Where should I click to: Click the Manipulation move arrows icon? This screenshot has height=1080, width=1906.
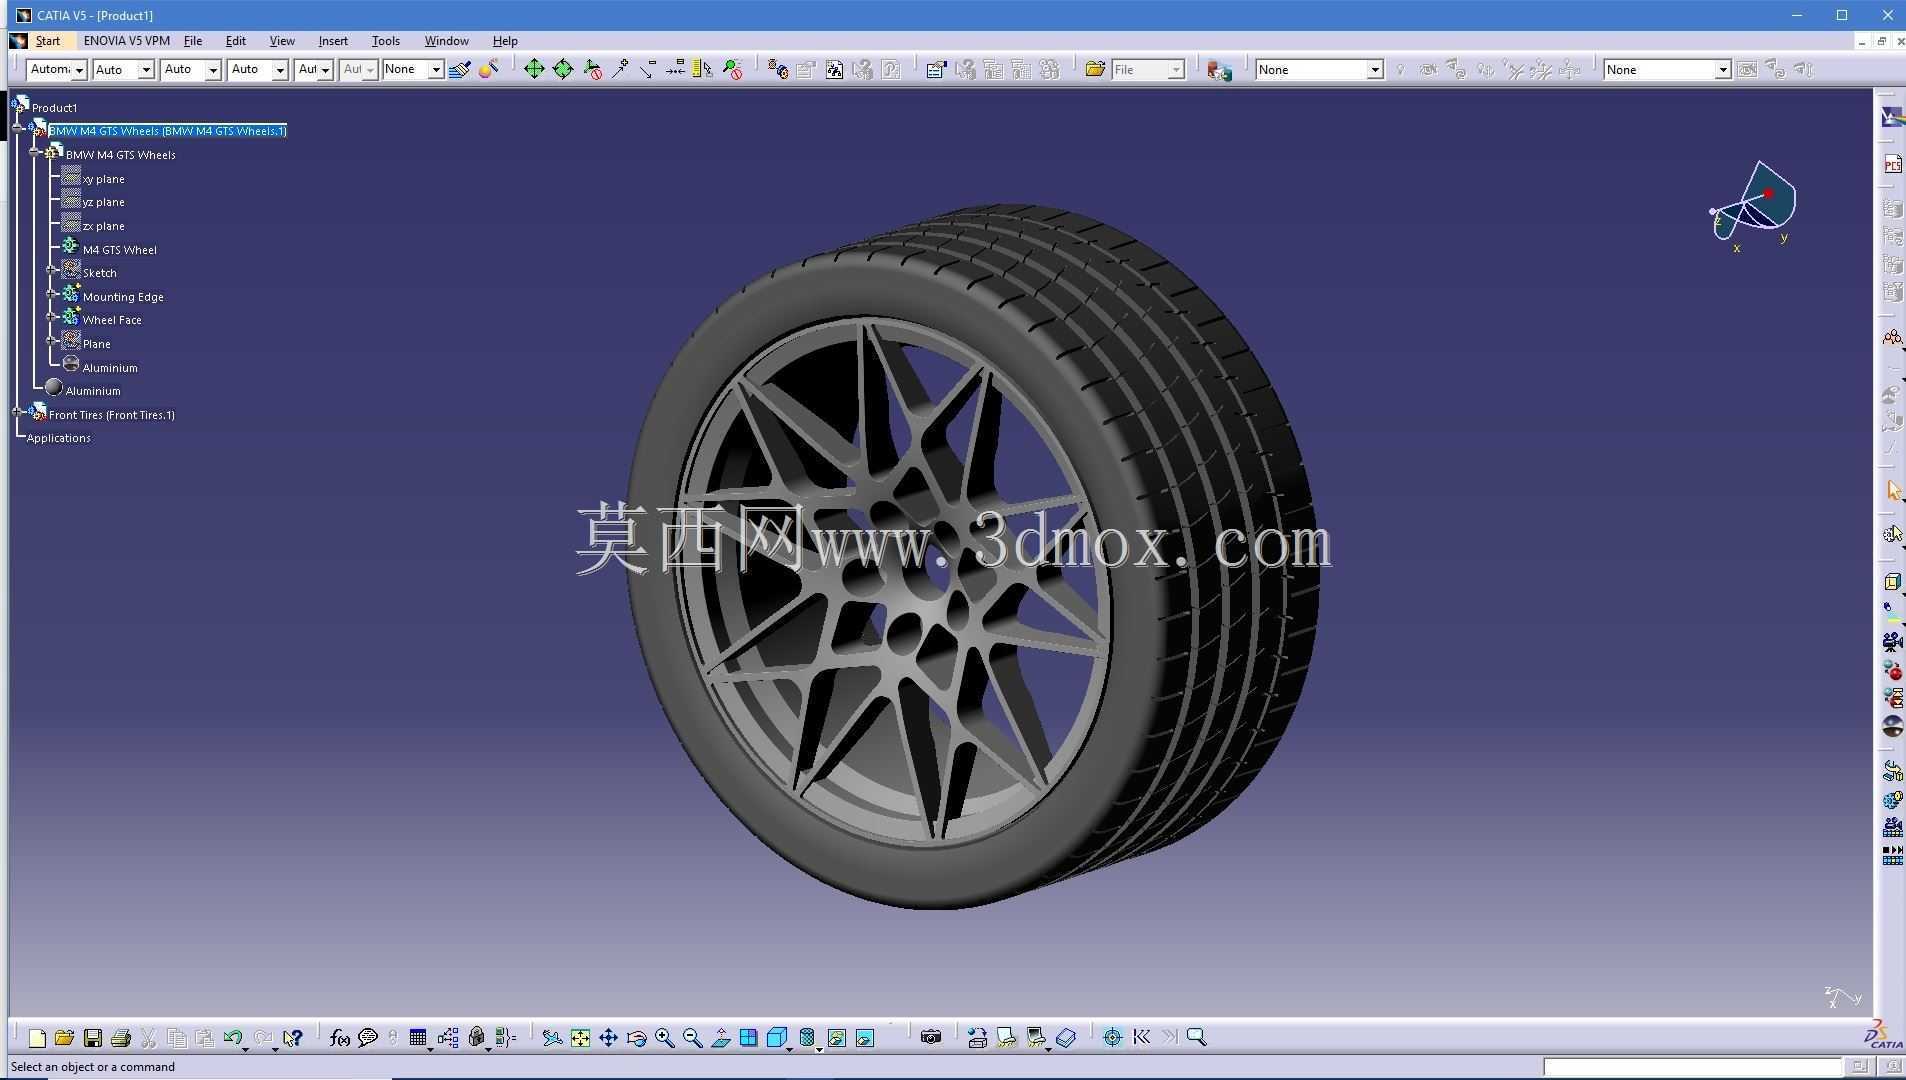(x=534, y=69)
